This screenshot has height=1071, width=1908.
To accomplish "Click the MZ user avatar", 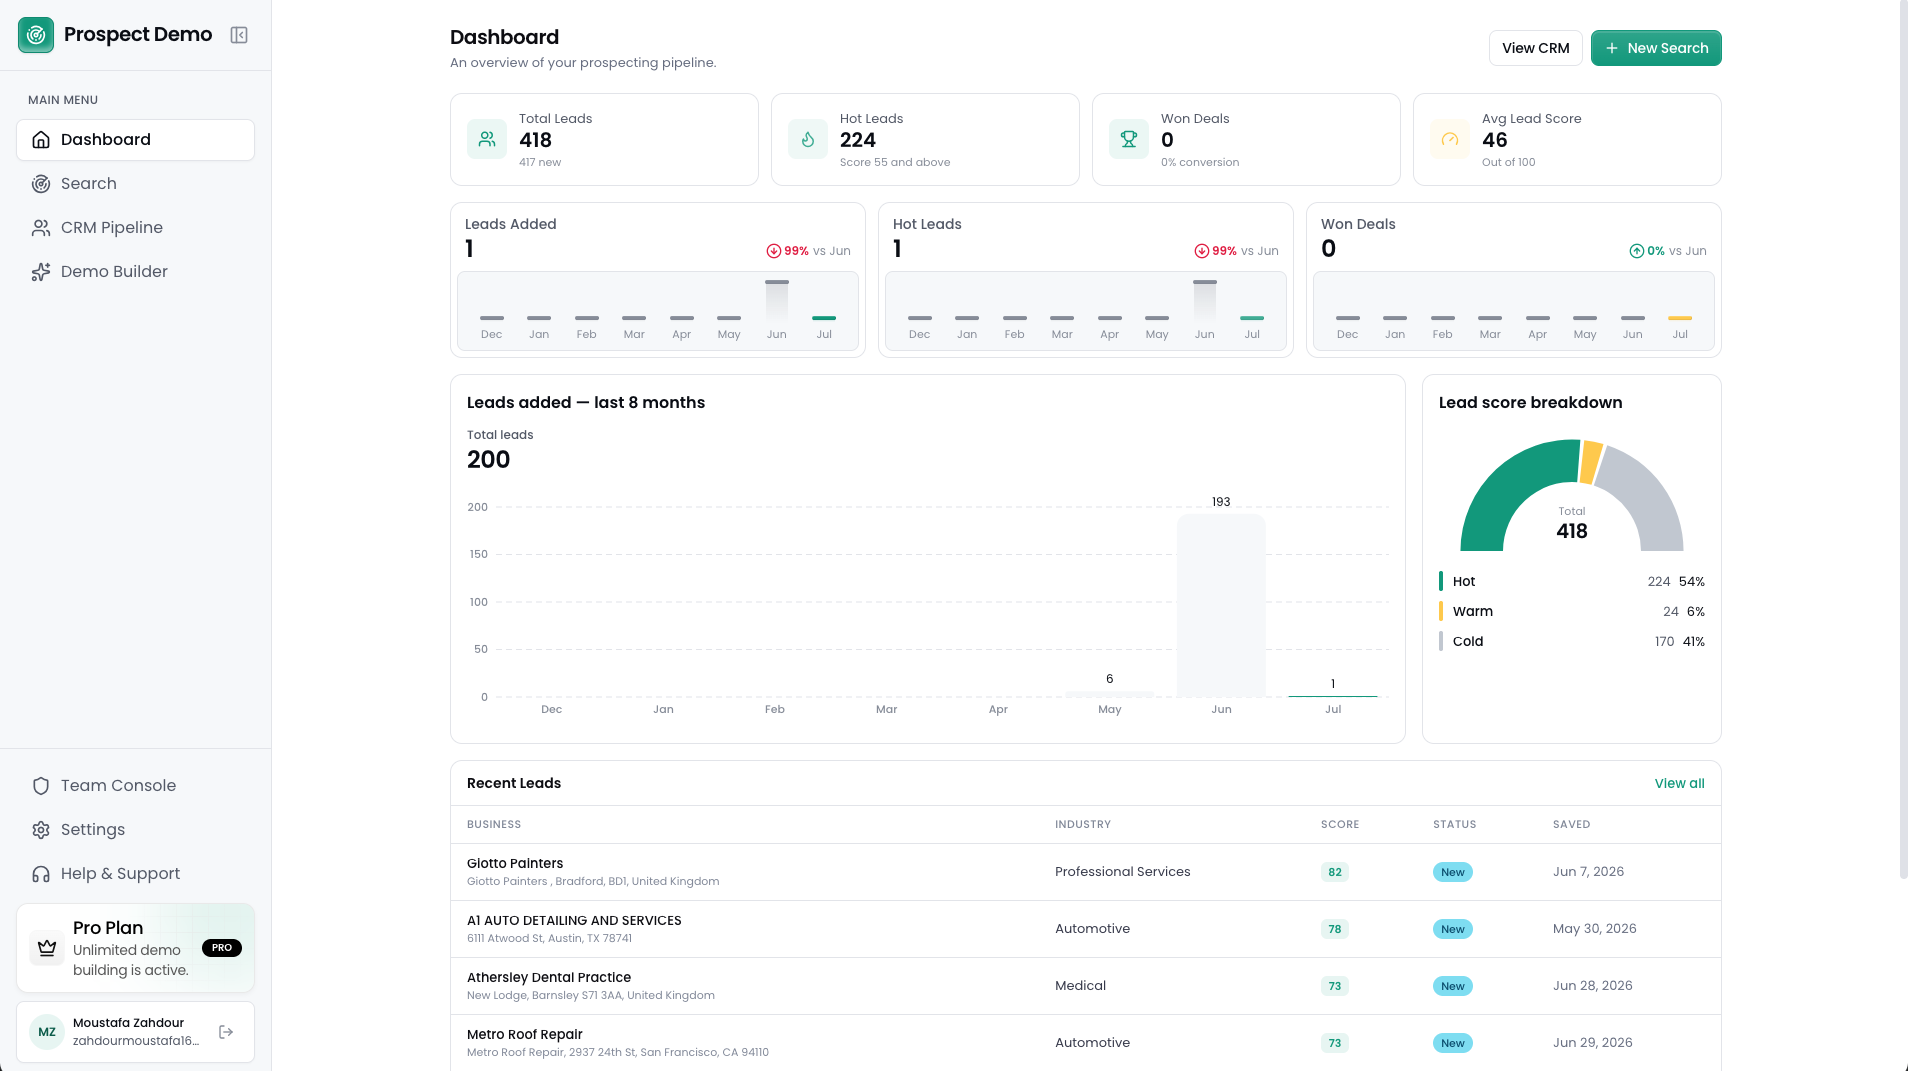I will [x=47, y=1032].
